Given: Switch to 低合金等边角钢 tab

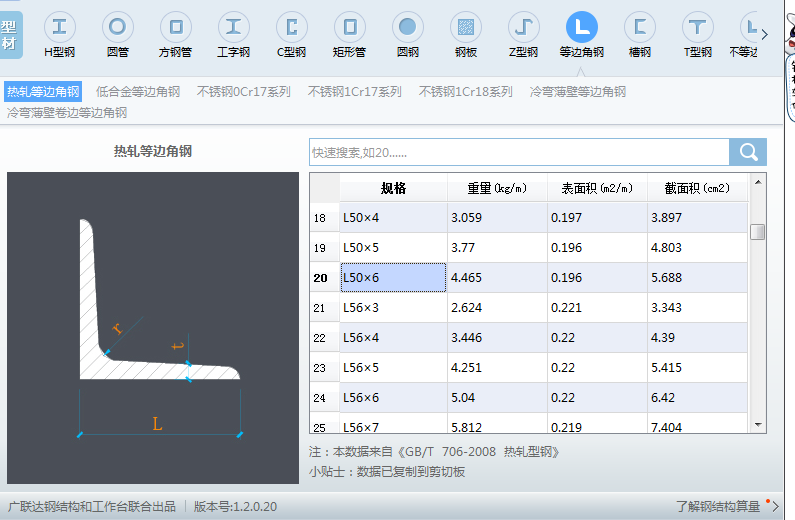Looking at the screenshot, I should [x=138, y=92].
